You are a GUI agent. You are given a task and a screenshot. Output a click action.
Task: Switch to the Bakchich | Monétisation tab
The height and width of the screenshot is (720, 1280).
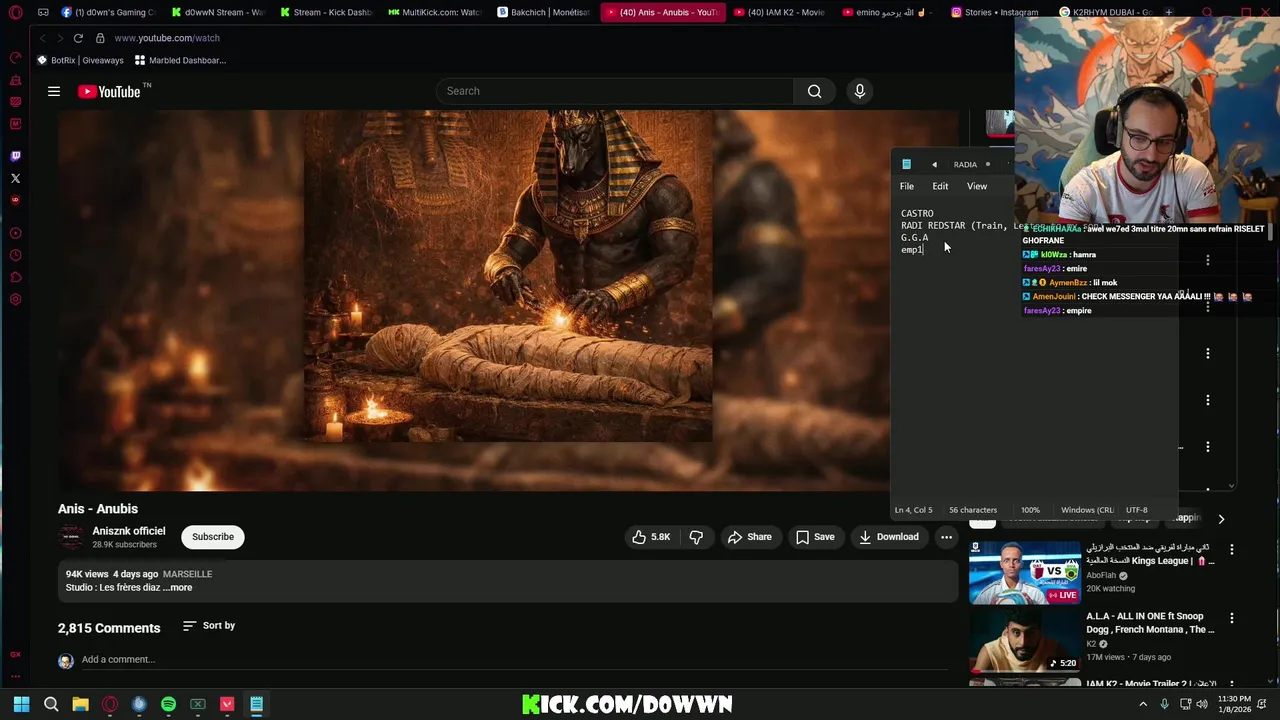click(542, 13)
